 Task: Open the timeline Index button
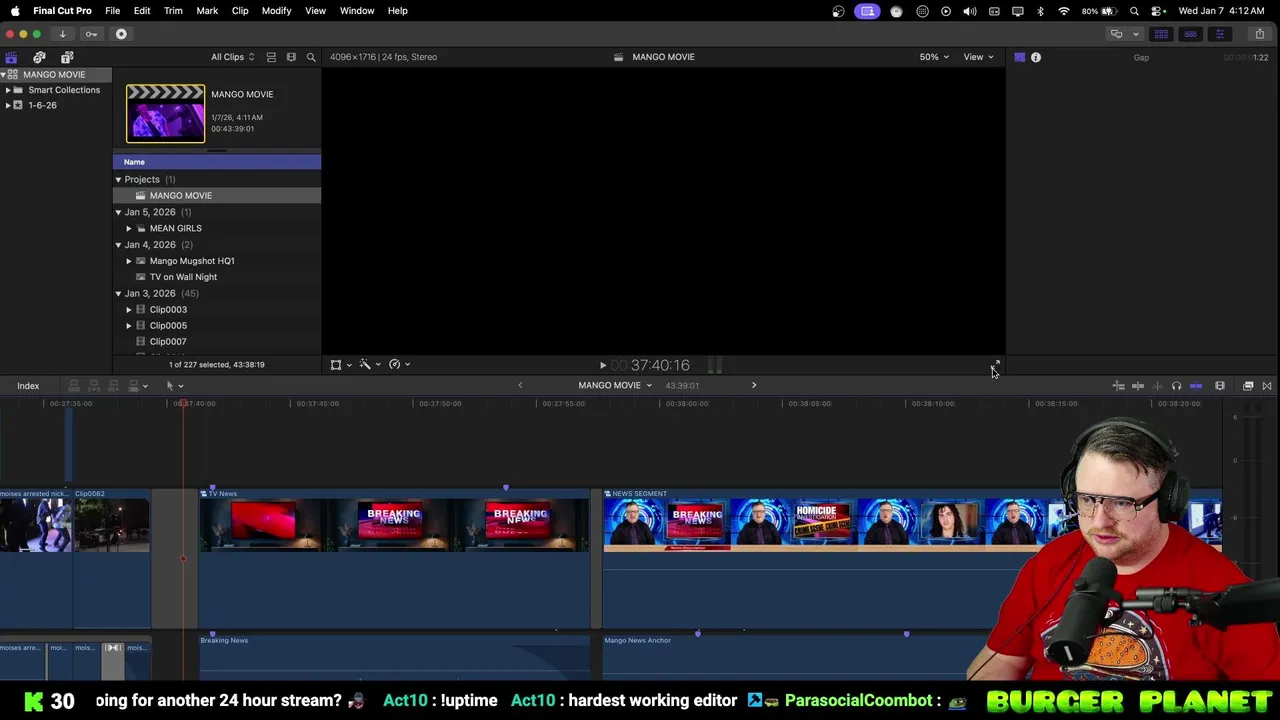(x=28, y=386)
